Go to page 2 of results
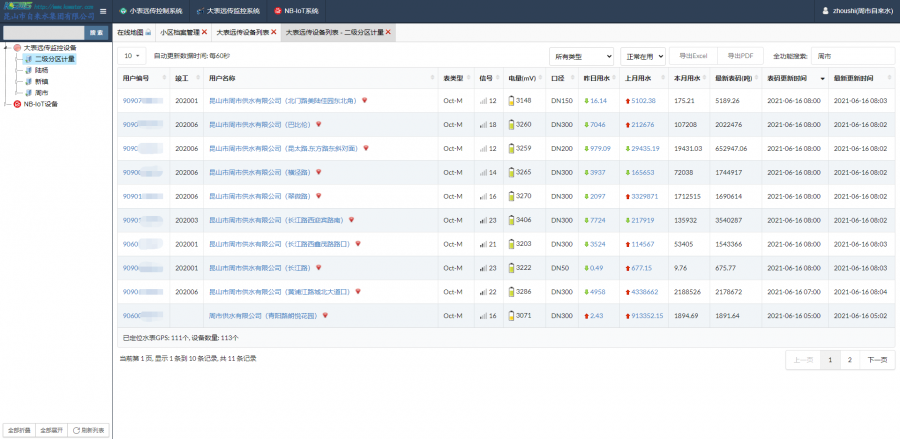 [x=849, y=359]
